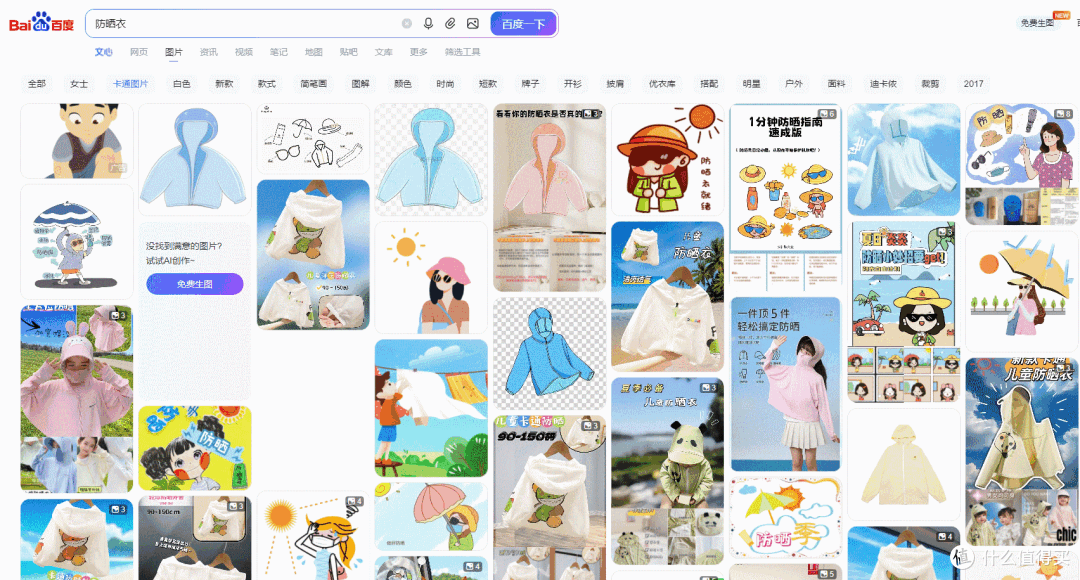Click the paperclip attachment icon
Viewport: 1080px width, 580px height.
tap(450, 23)
